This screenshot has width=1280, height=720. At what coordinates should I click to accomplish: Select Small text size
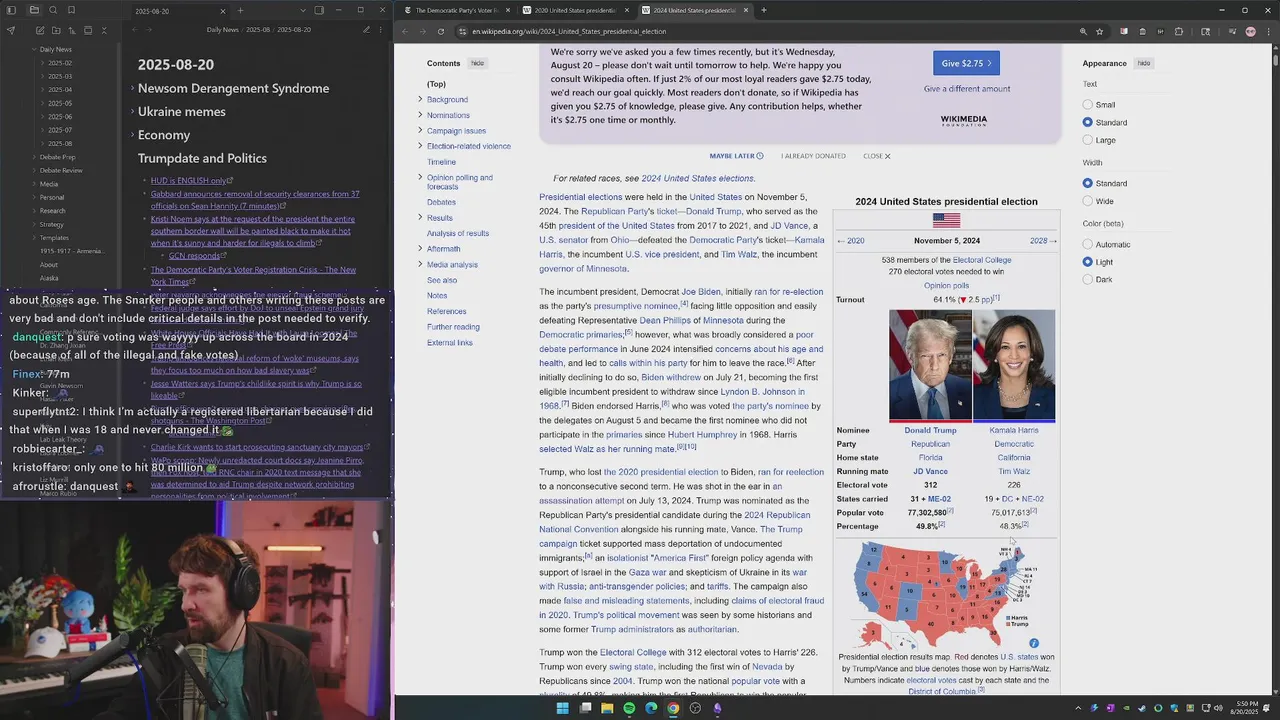(1088, 105)
